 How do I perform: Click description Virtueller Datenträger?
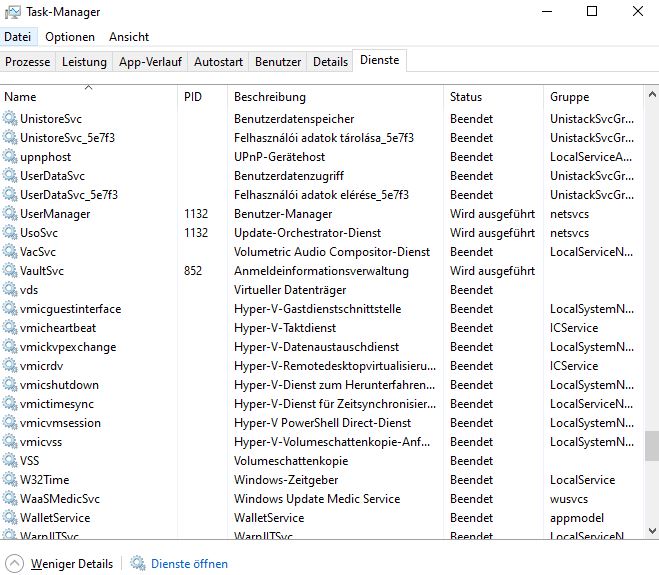[x=290, y=290]
